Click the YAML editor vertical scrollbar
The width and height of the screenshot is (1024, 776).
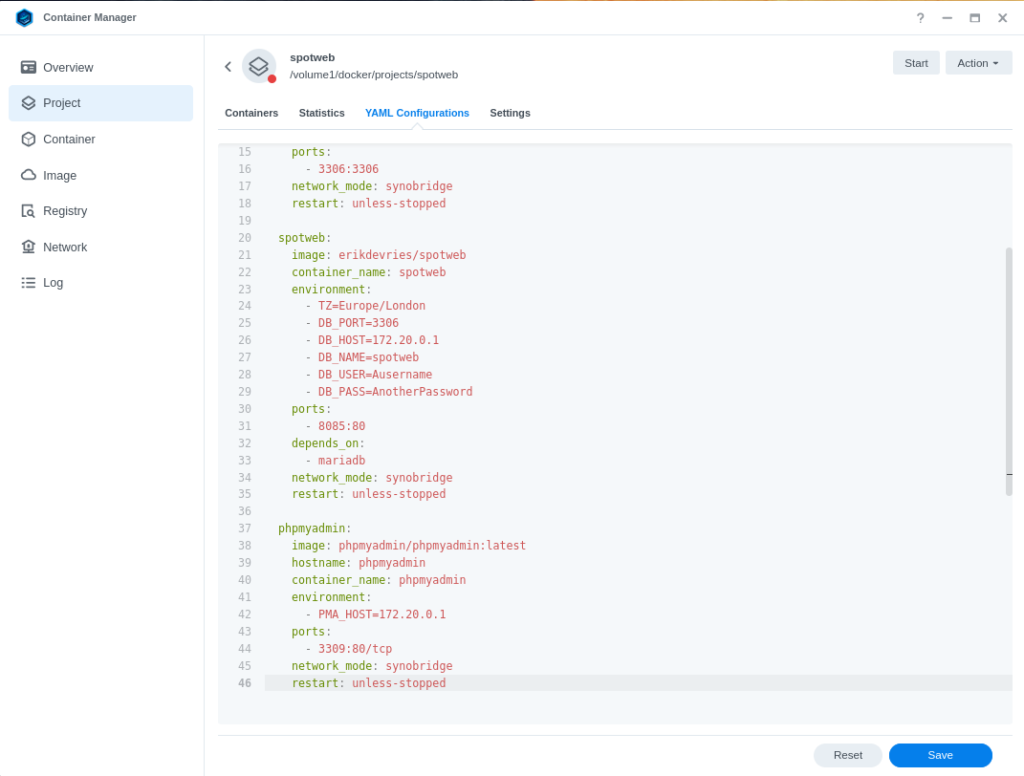[x=1009, y=371]
